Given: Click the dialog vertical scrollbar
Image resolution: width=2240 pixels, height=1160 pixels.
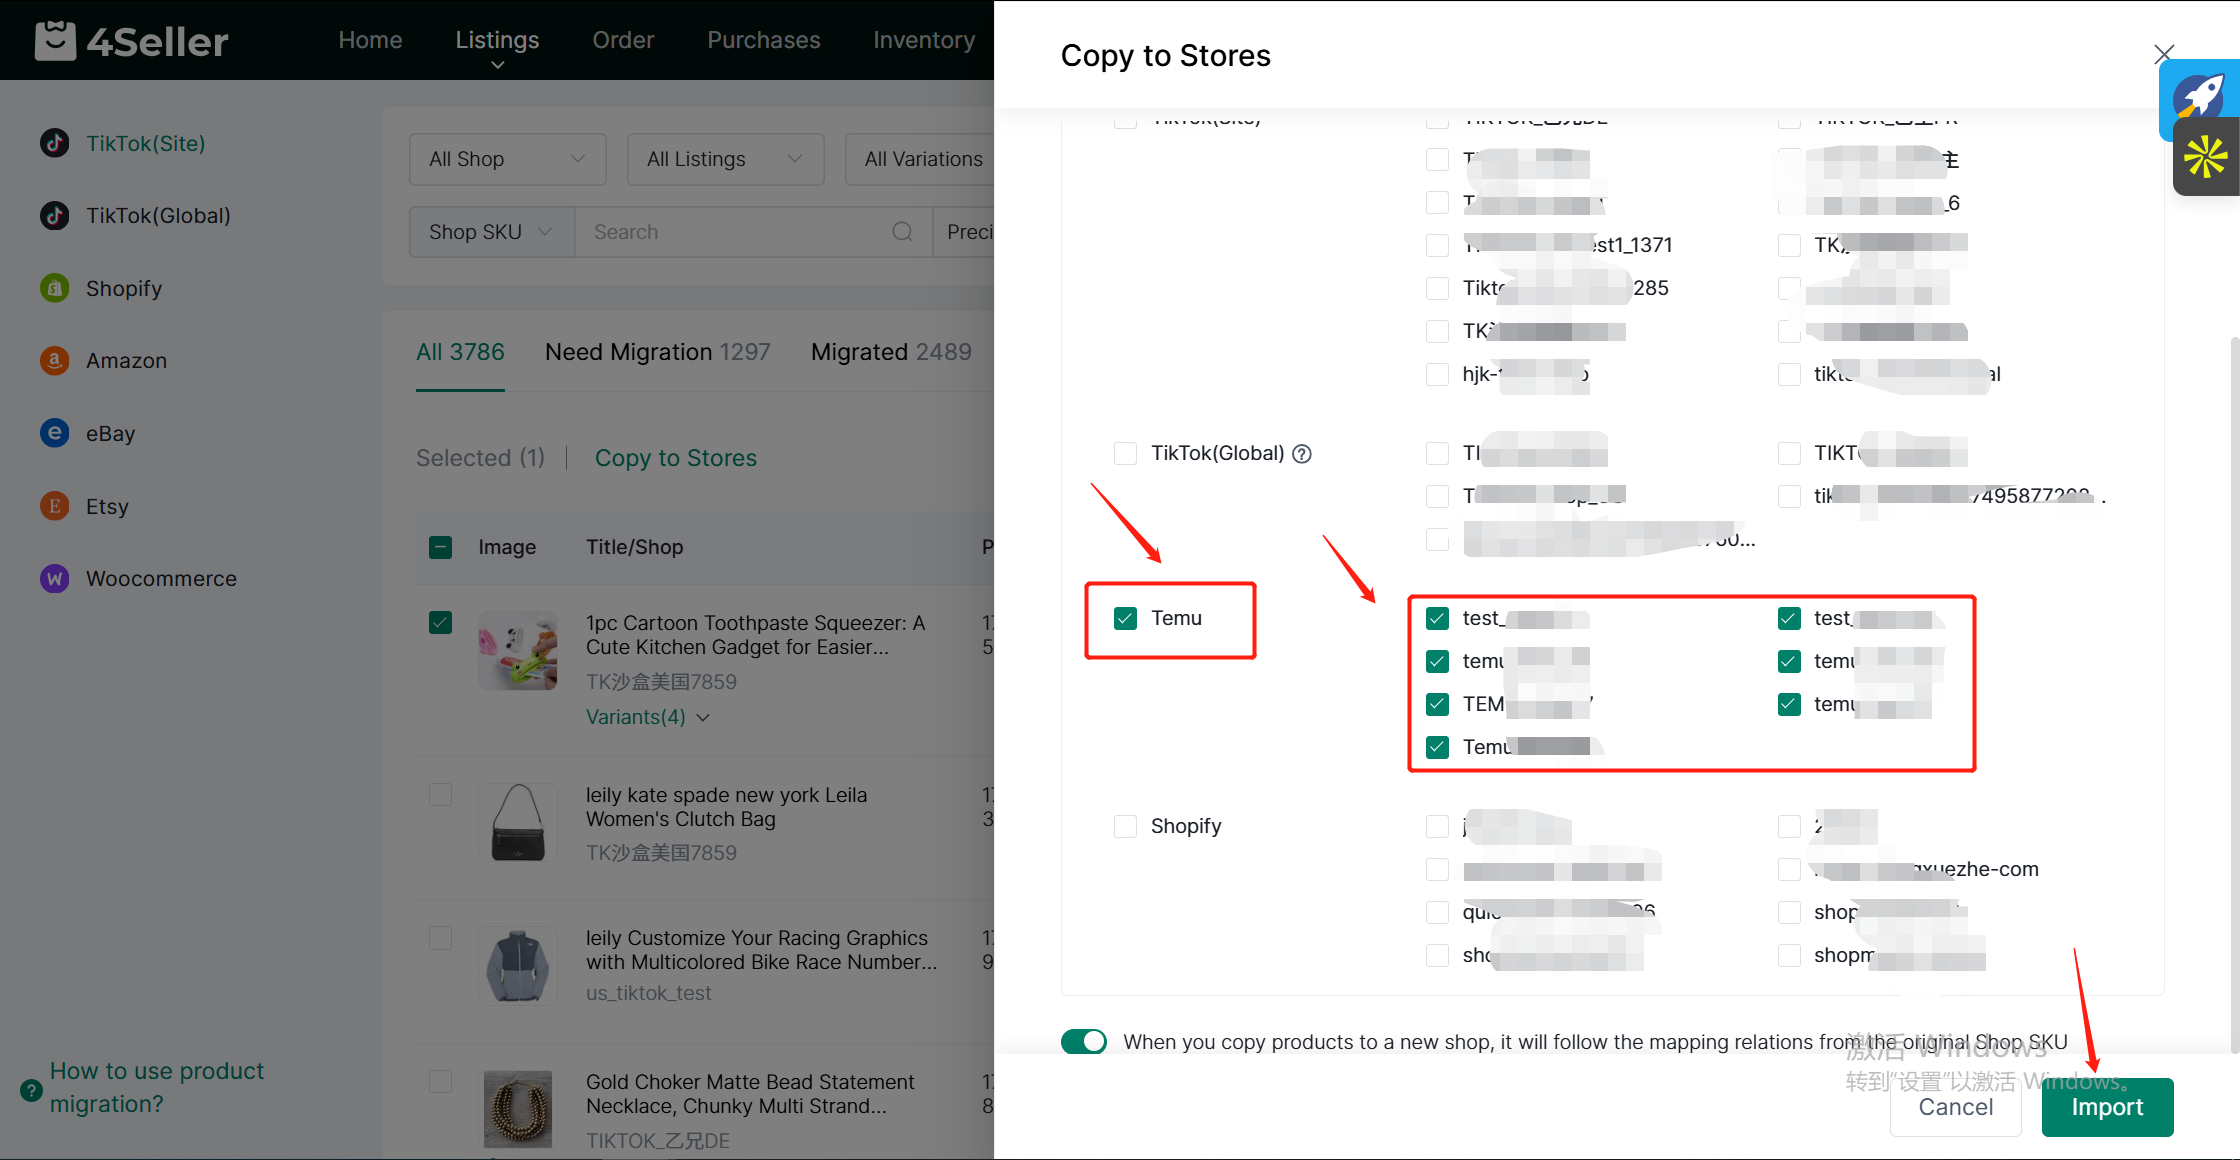Looking at the screenshot, I should [x=2234, y=695].
